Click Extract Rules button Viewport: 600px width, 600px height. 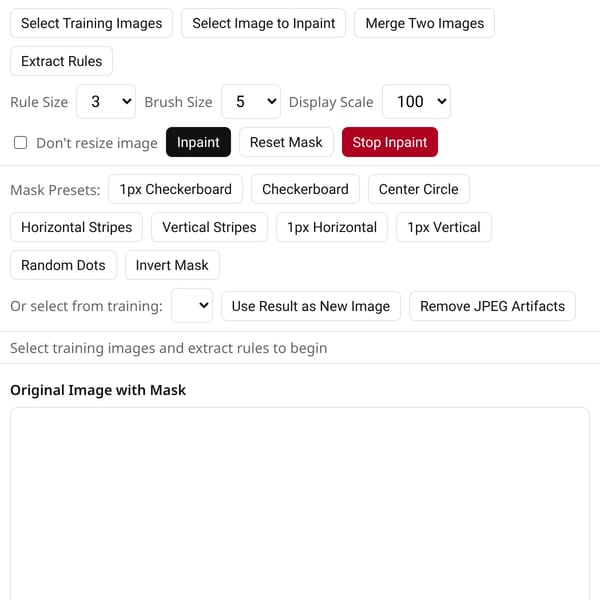click(x=62, y=61)
